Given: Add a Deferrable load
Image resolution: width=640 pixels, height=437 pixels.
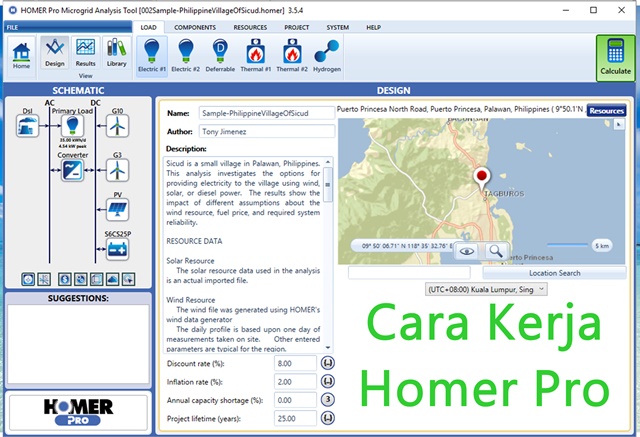Looking at the screenshot, I should 220,56.
